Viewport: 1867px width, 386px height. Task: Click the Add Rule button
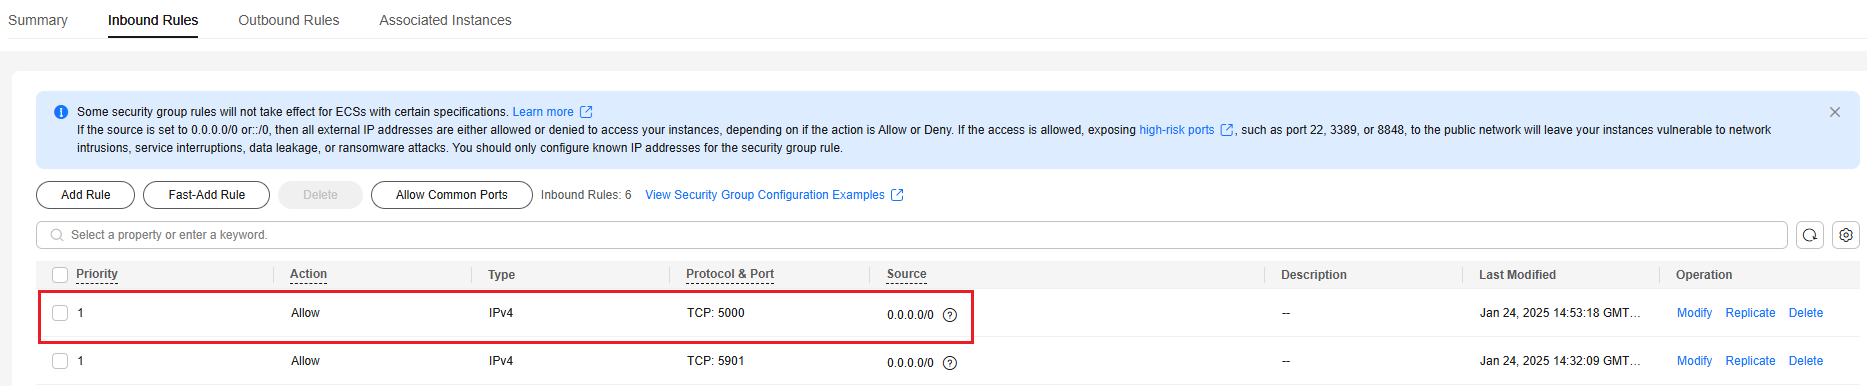pos(85,195)
